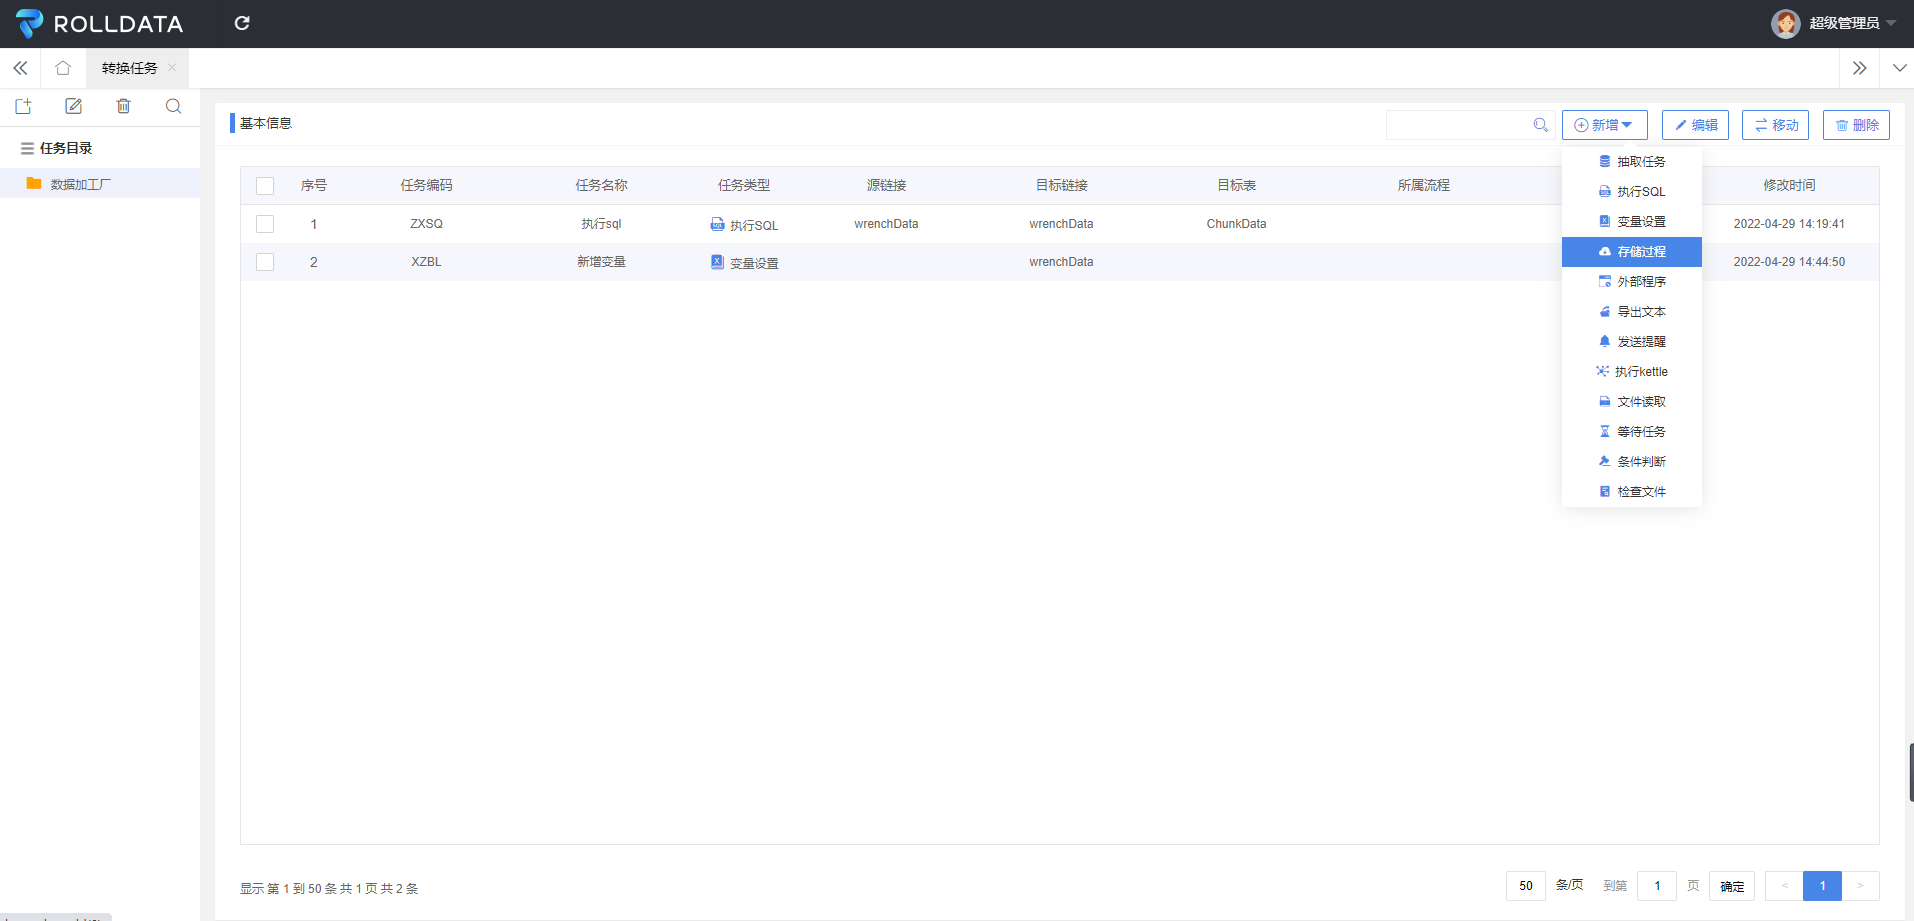
Task: Click the 编辑 button
Action: click(x=1695, y=125)
